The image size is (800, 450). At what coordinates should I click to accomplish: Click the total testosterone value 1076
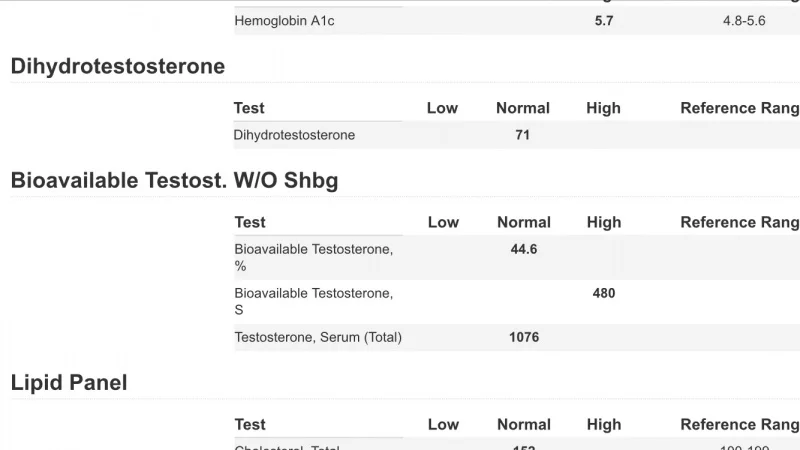[524, 337]
